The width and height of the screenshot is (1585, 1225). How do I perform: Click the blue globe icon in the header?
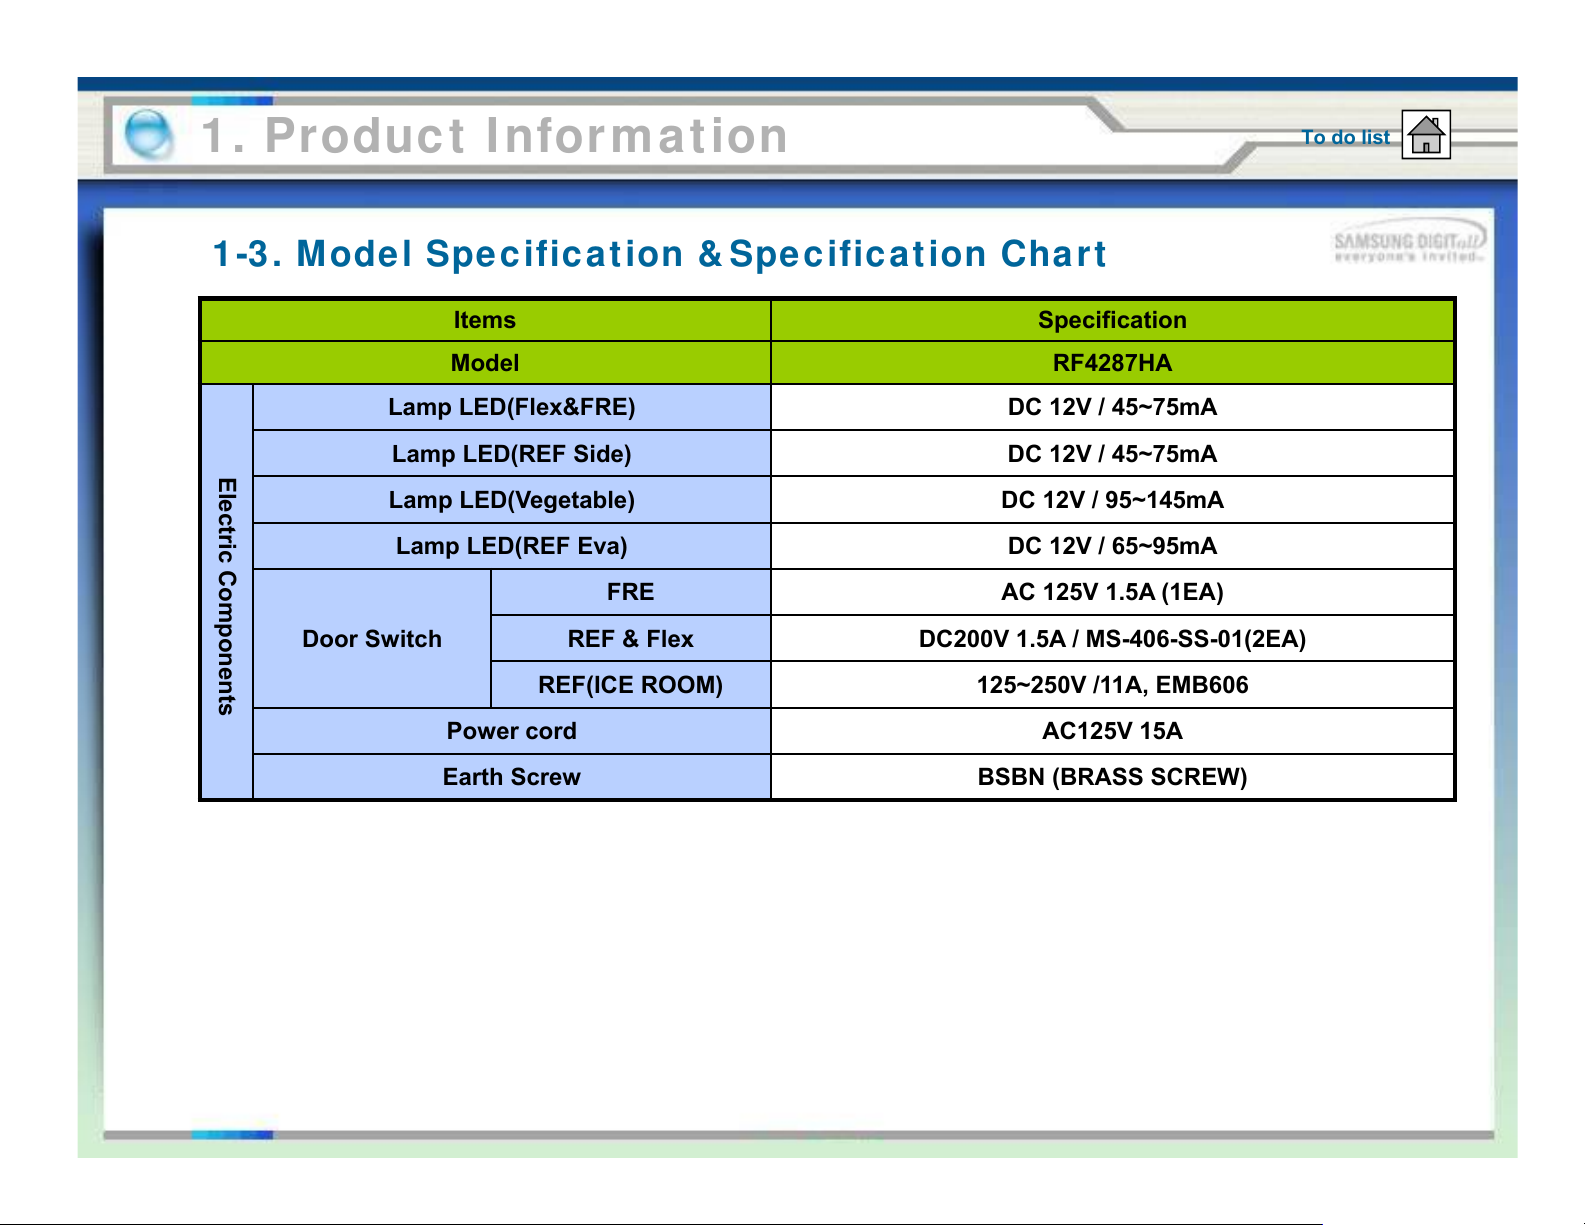149,134
